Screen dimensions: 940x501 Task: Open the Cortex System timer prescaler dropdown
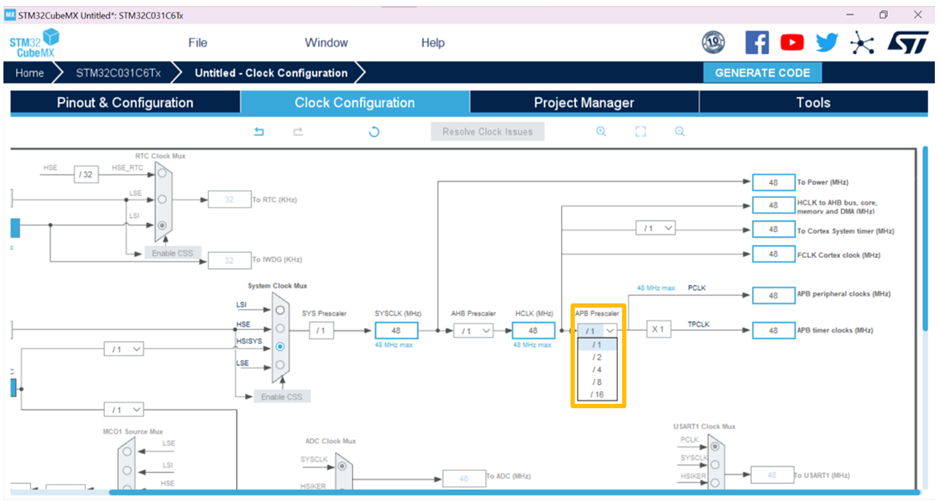(655, 228)
